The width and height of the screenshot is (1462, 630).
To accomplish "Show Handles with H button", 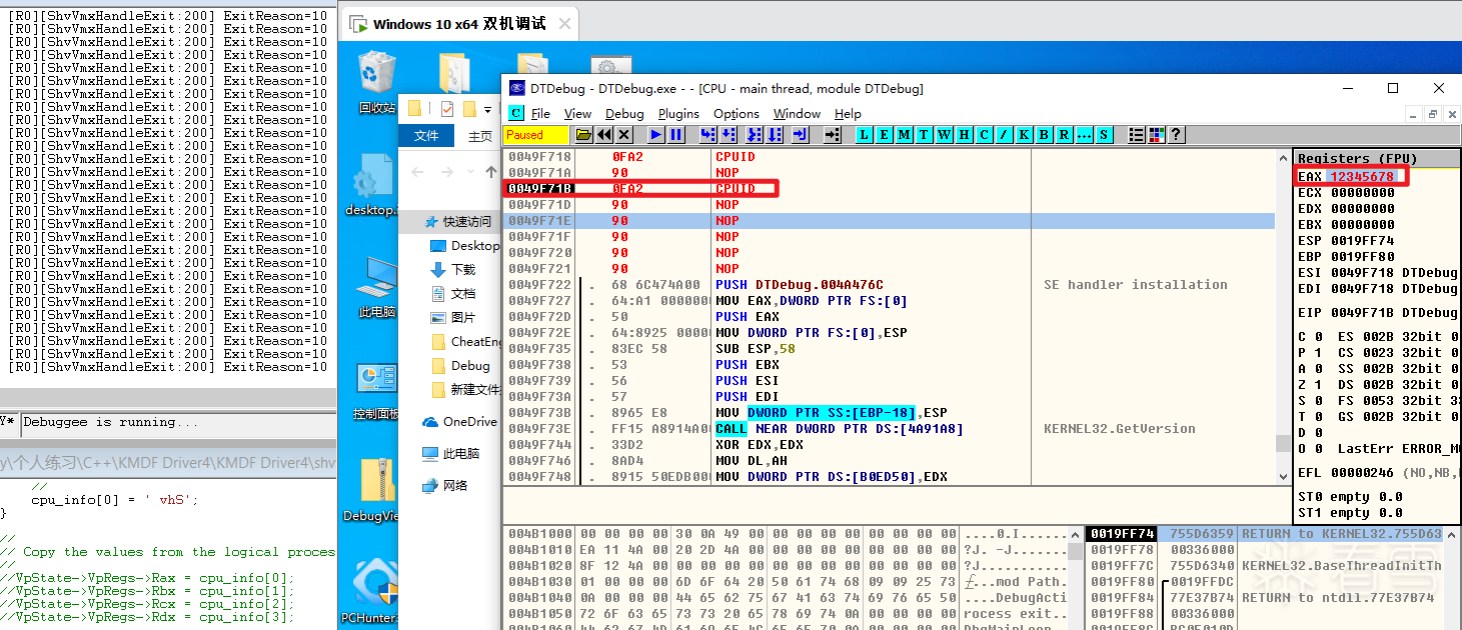I will click(x=964, y=134).
